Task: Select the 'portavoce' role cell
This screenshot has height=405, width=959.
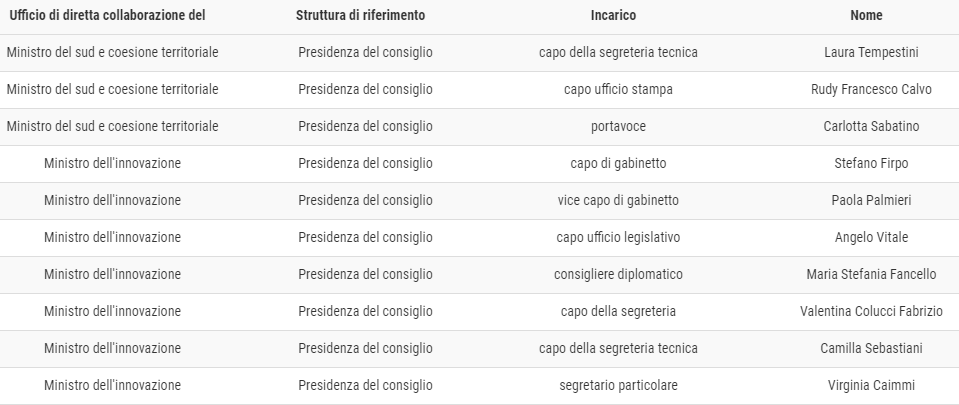Action: [x=618, y=127]
